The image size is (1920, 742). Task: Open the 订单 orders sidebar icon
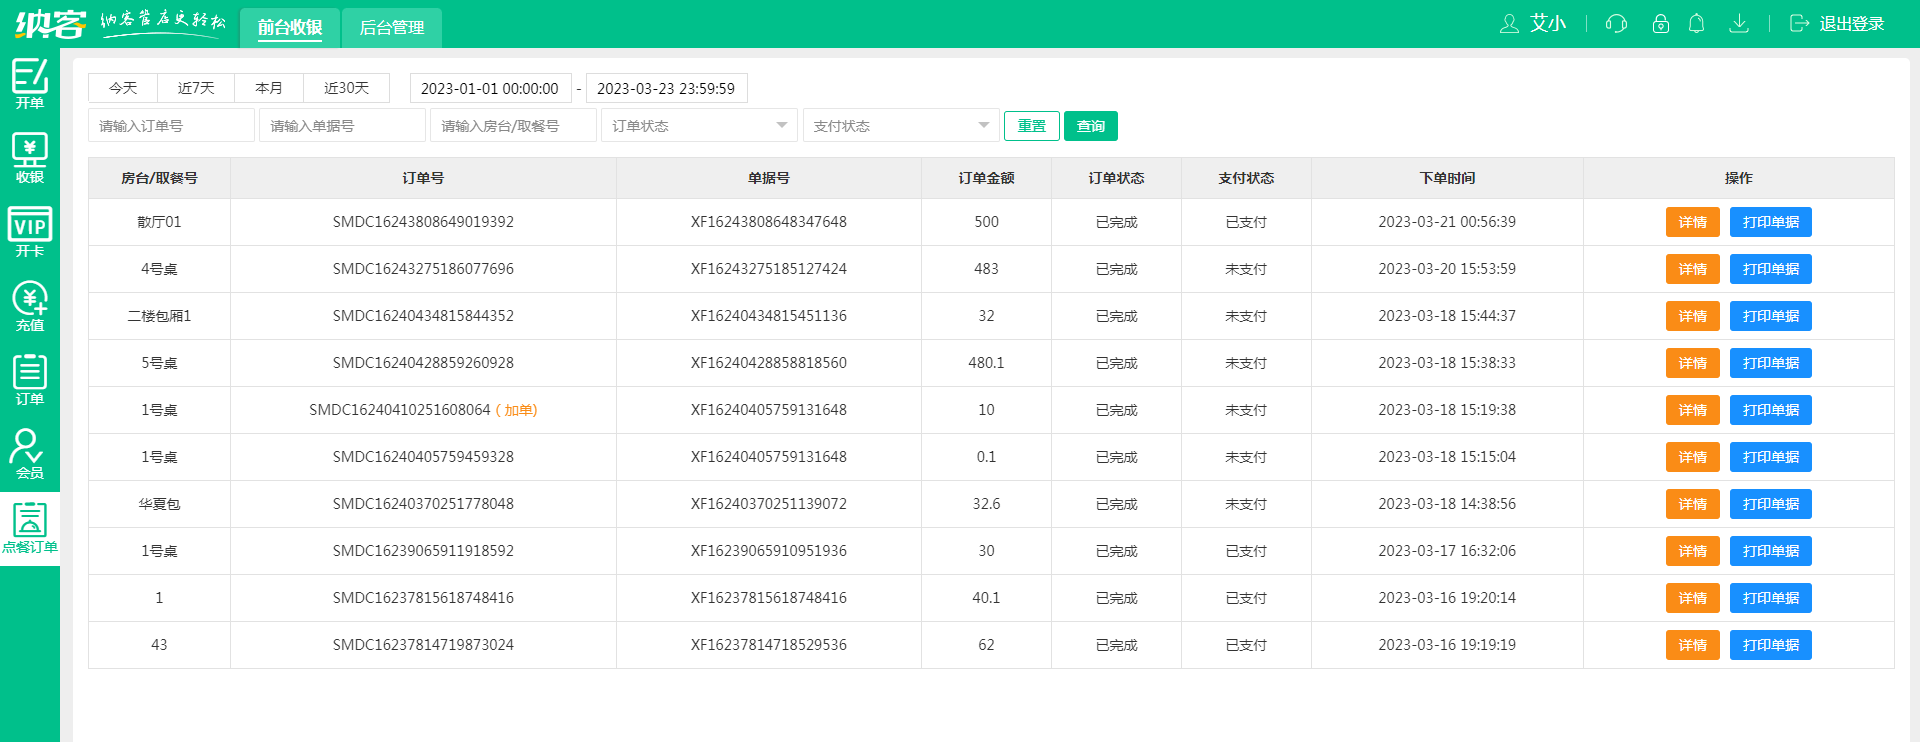[x=30, y=380]
